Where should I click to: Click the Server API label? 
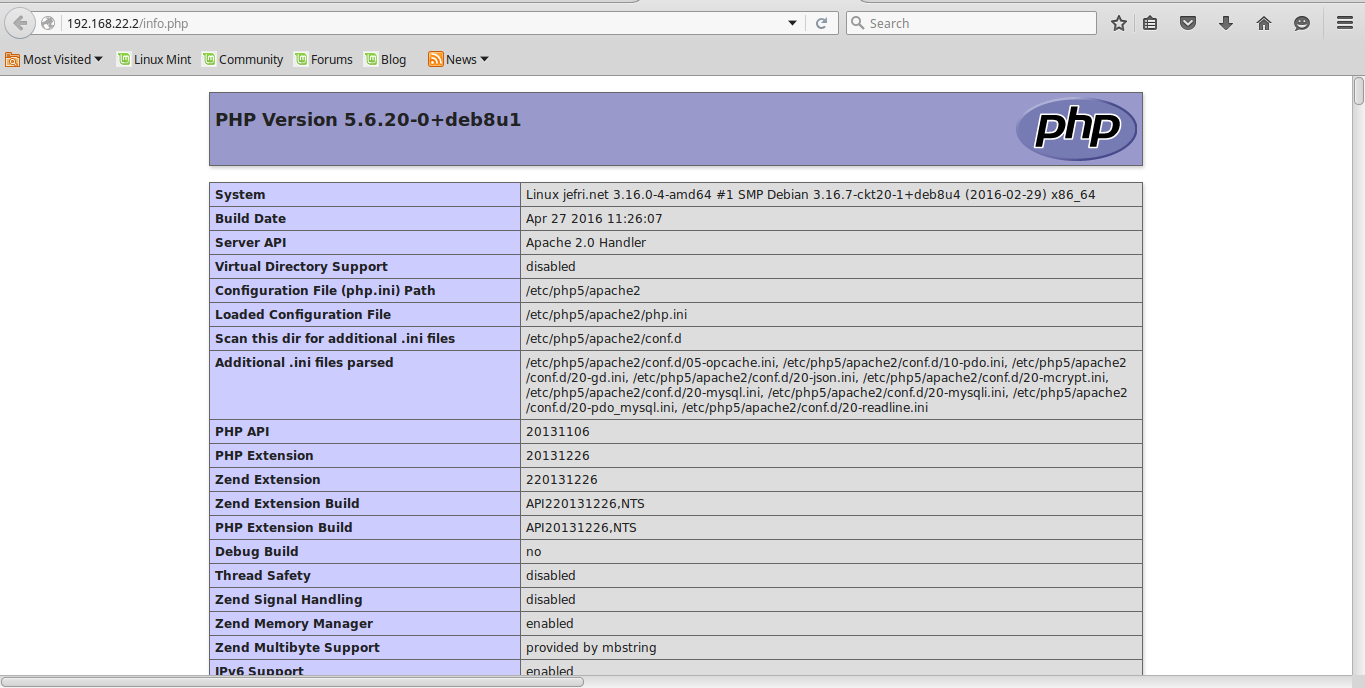tap(251, 243)
